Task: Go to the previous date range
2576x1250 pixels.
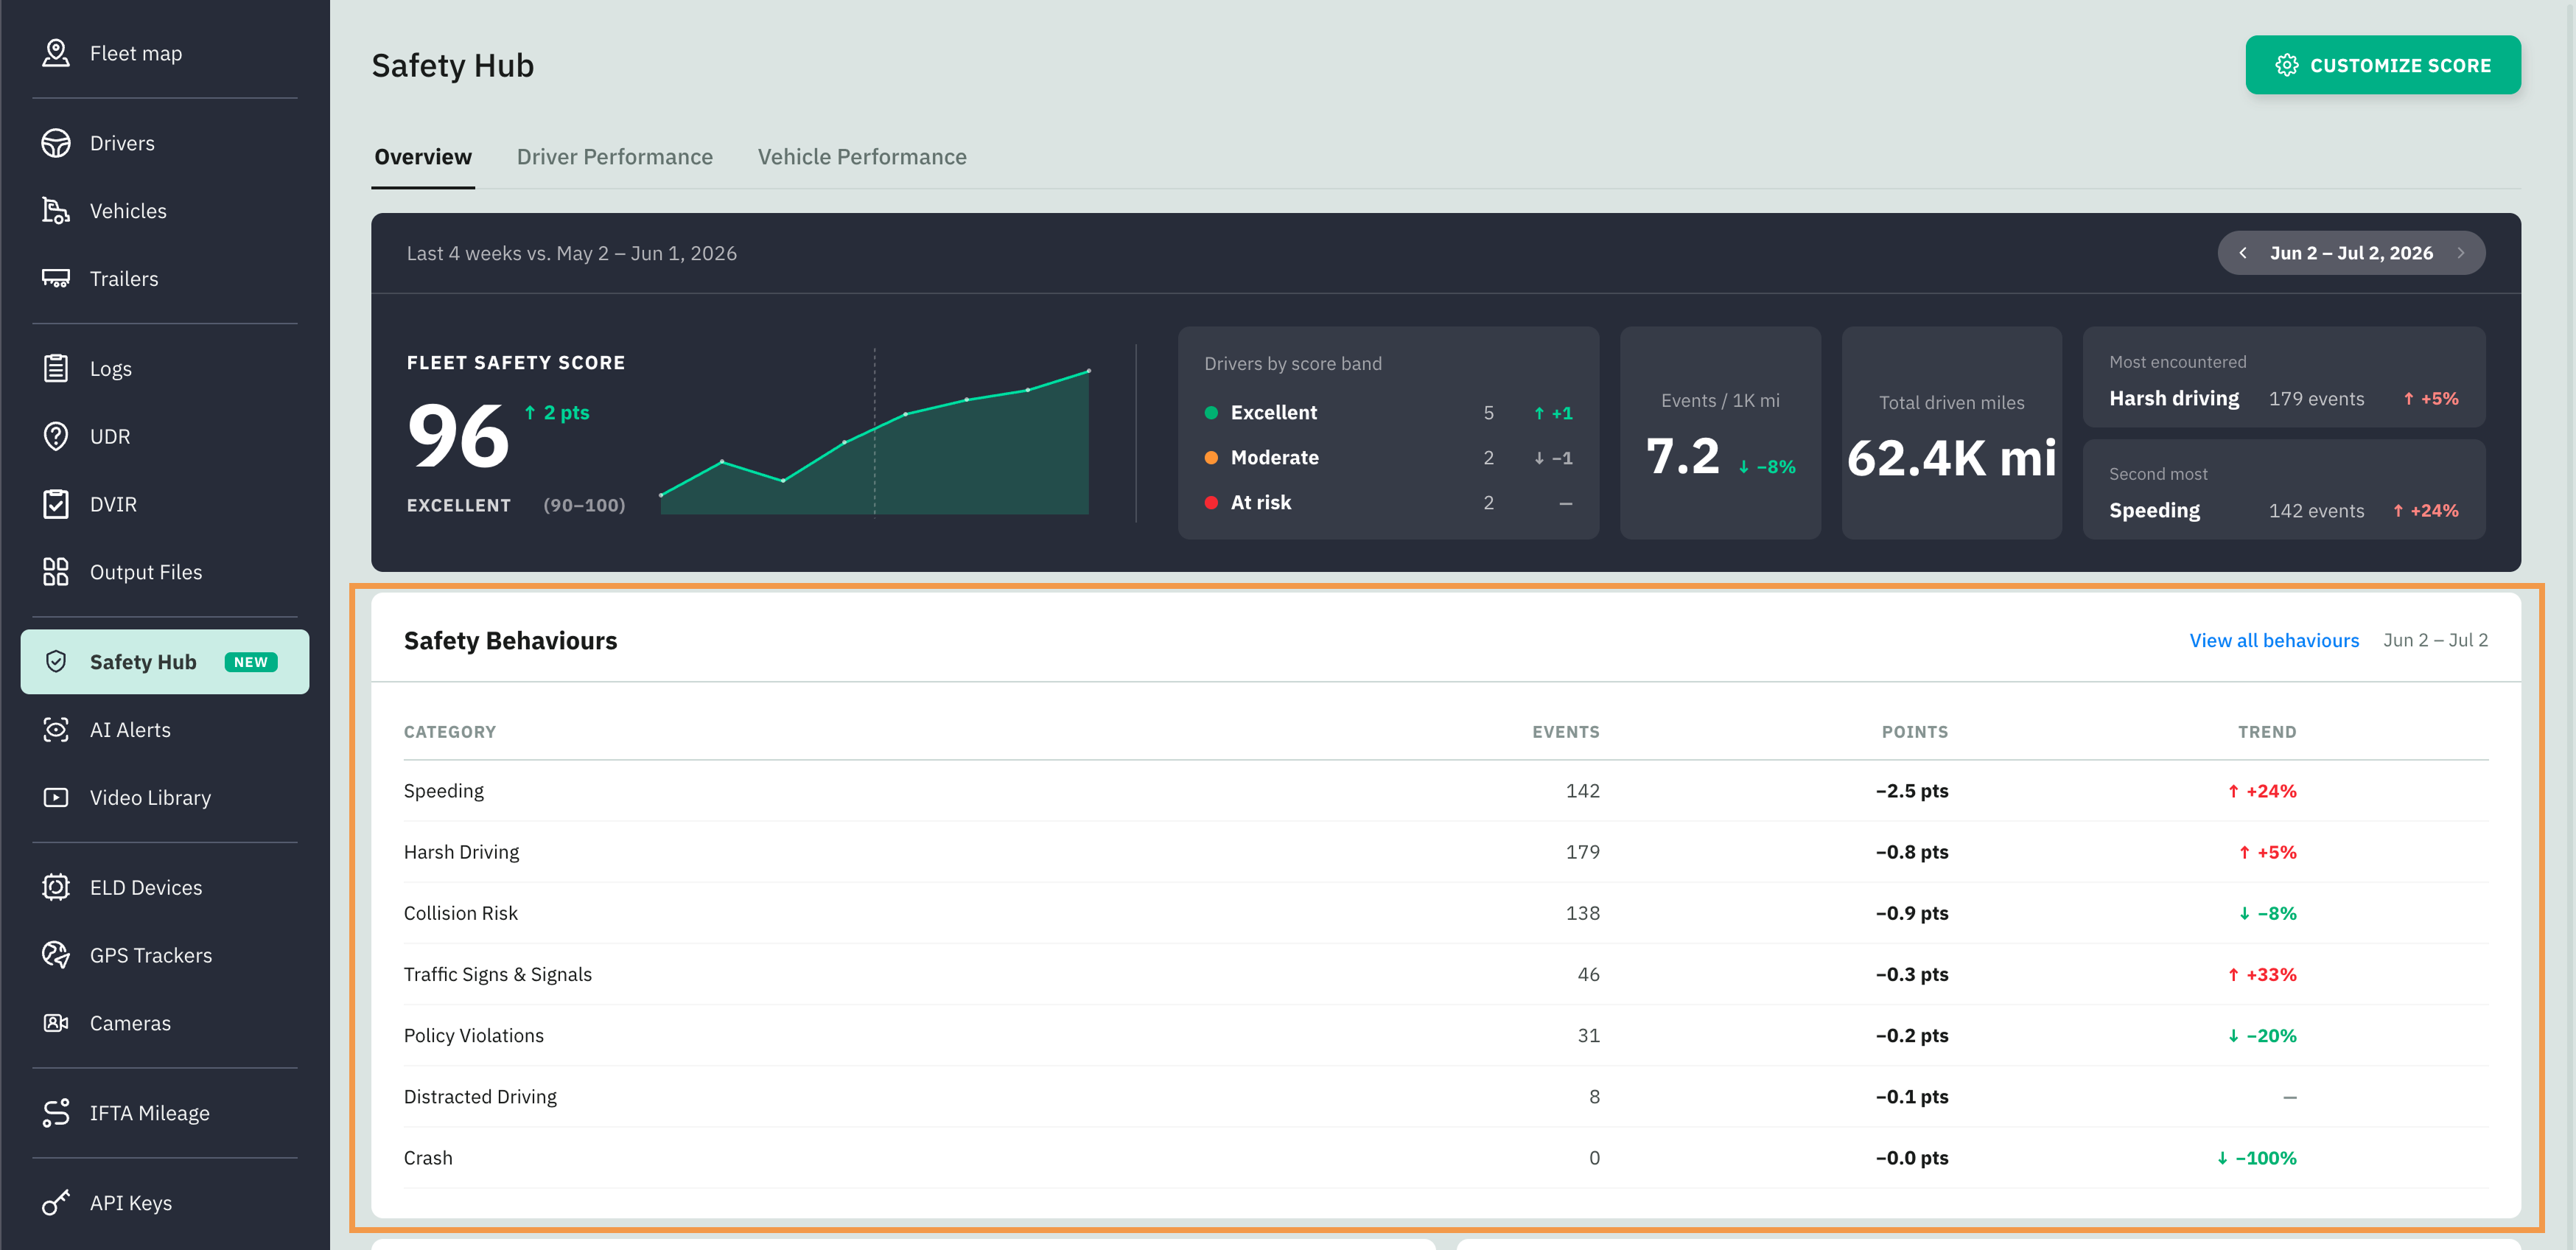Action: 2243,253
